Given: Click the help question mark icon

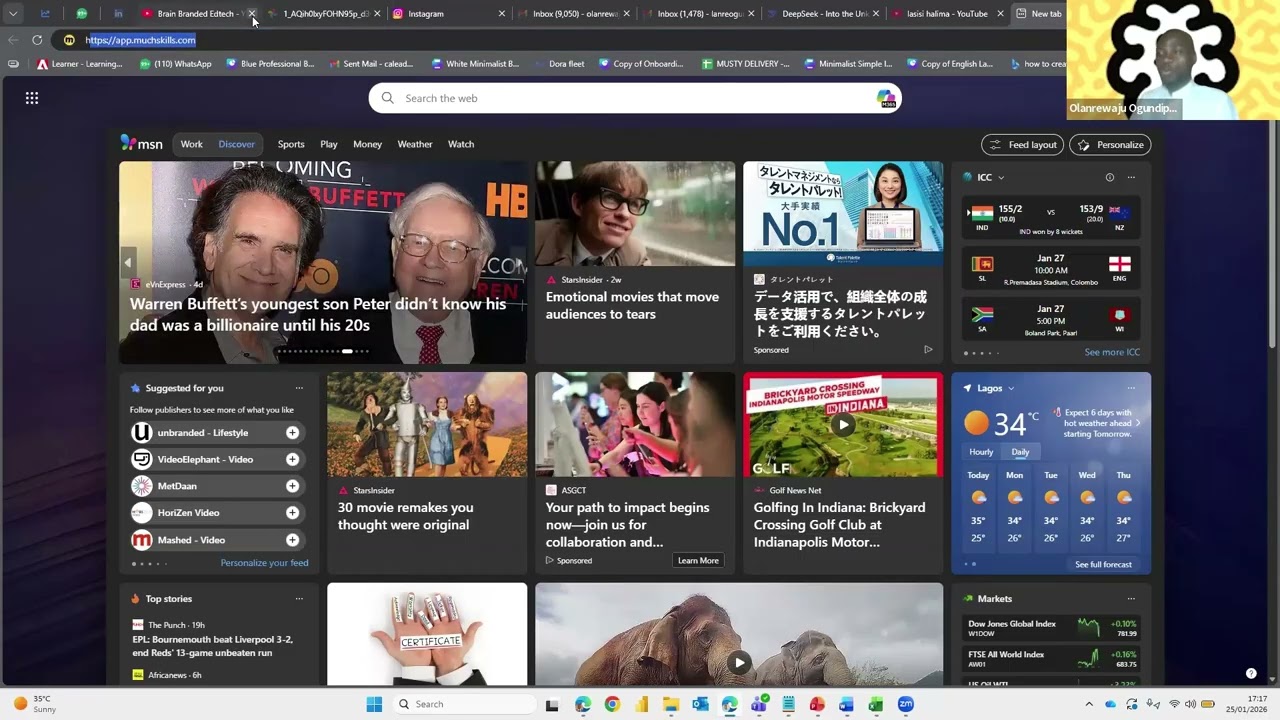Looking at the screenshot, I should 1251,674.
